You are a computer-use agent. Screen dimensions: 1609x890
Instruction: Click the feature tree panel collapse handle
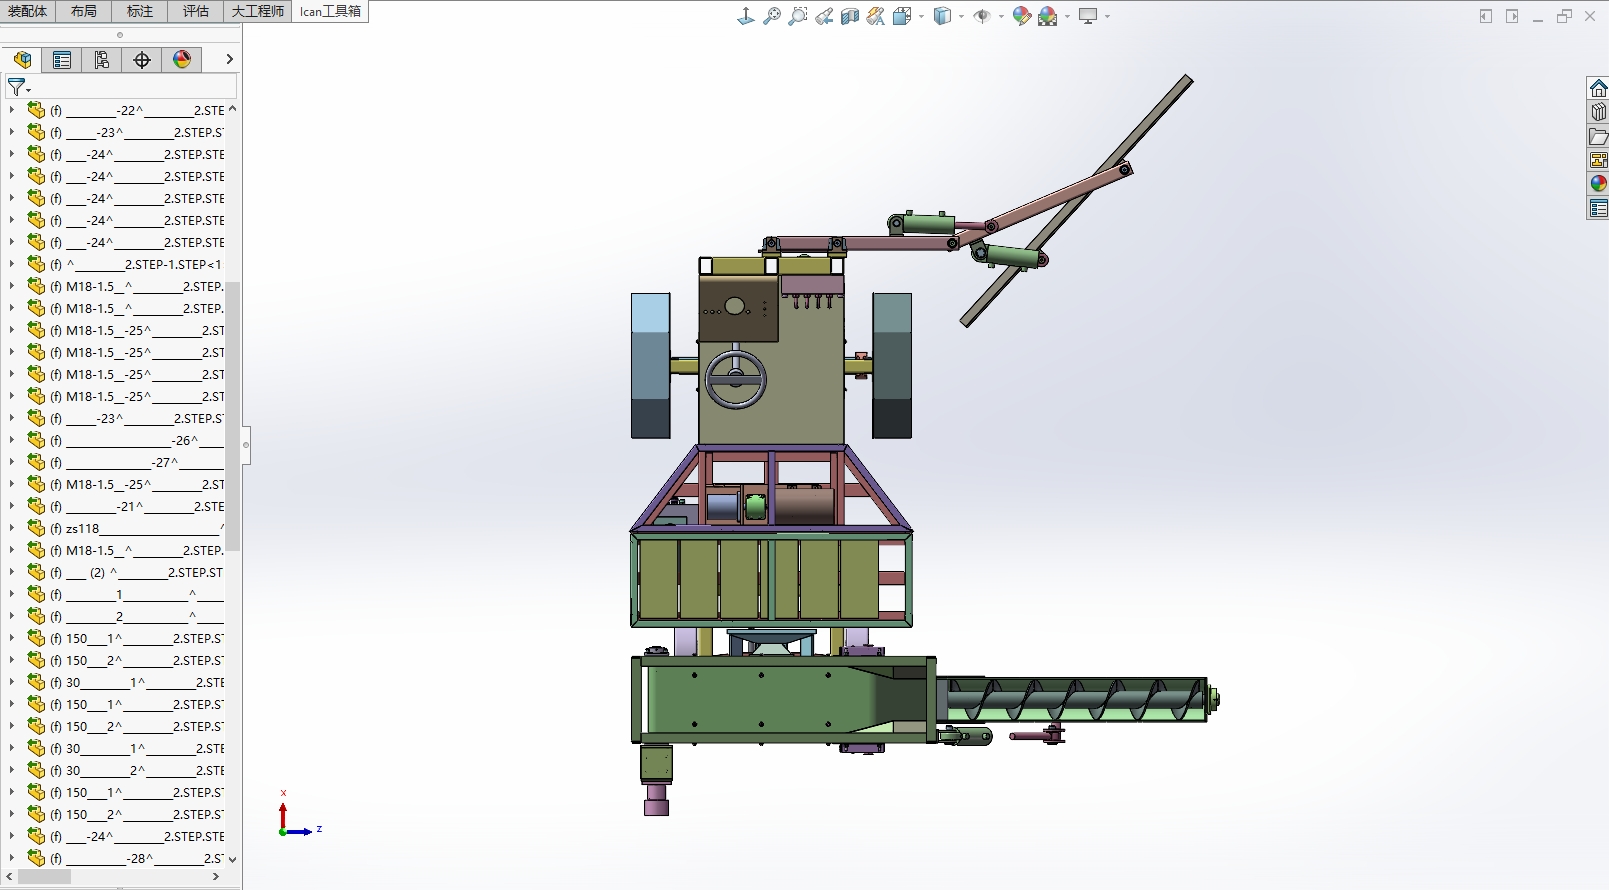246,445
